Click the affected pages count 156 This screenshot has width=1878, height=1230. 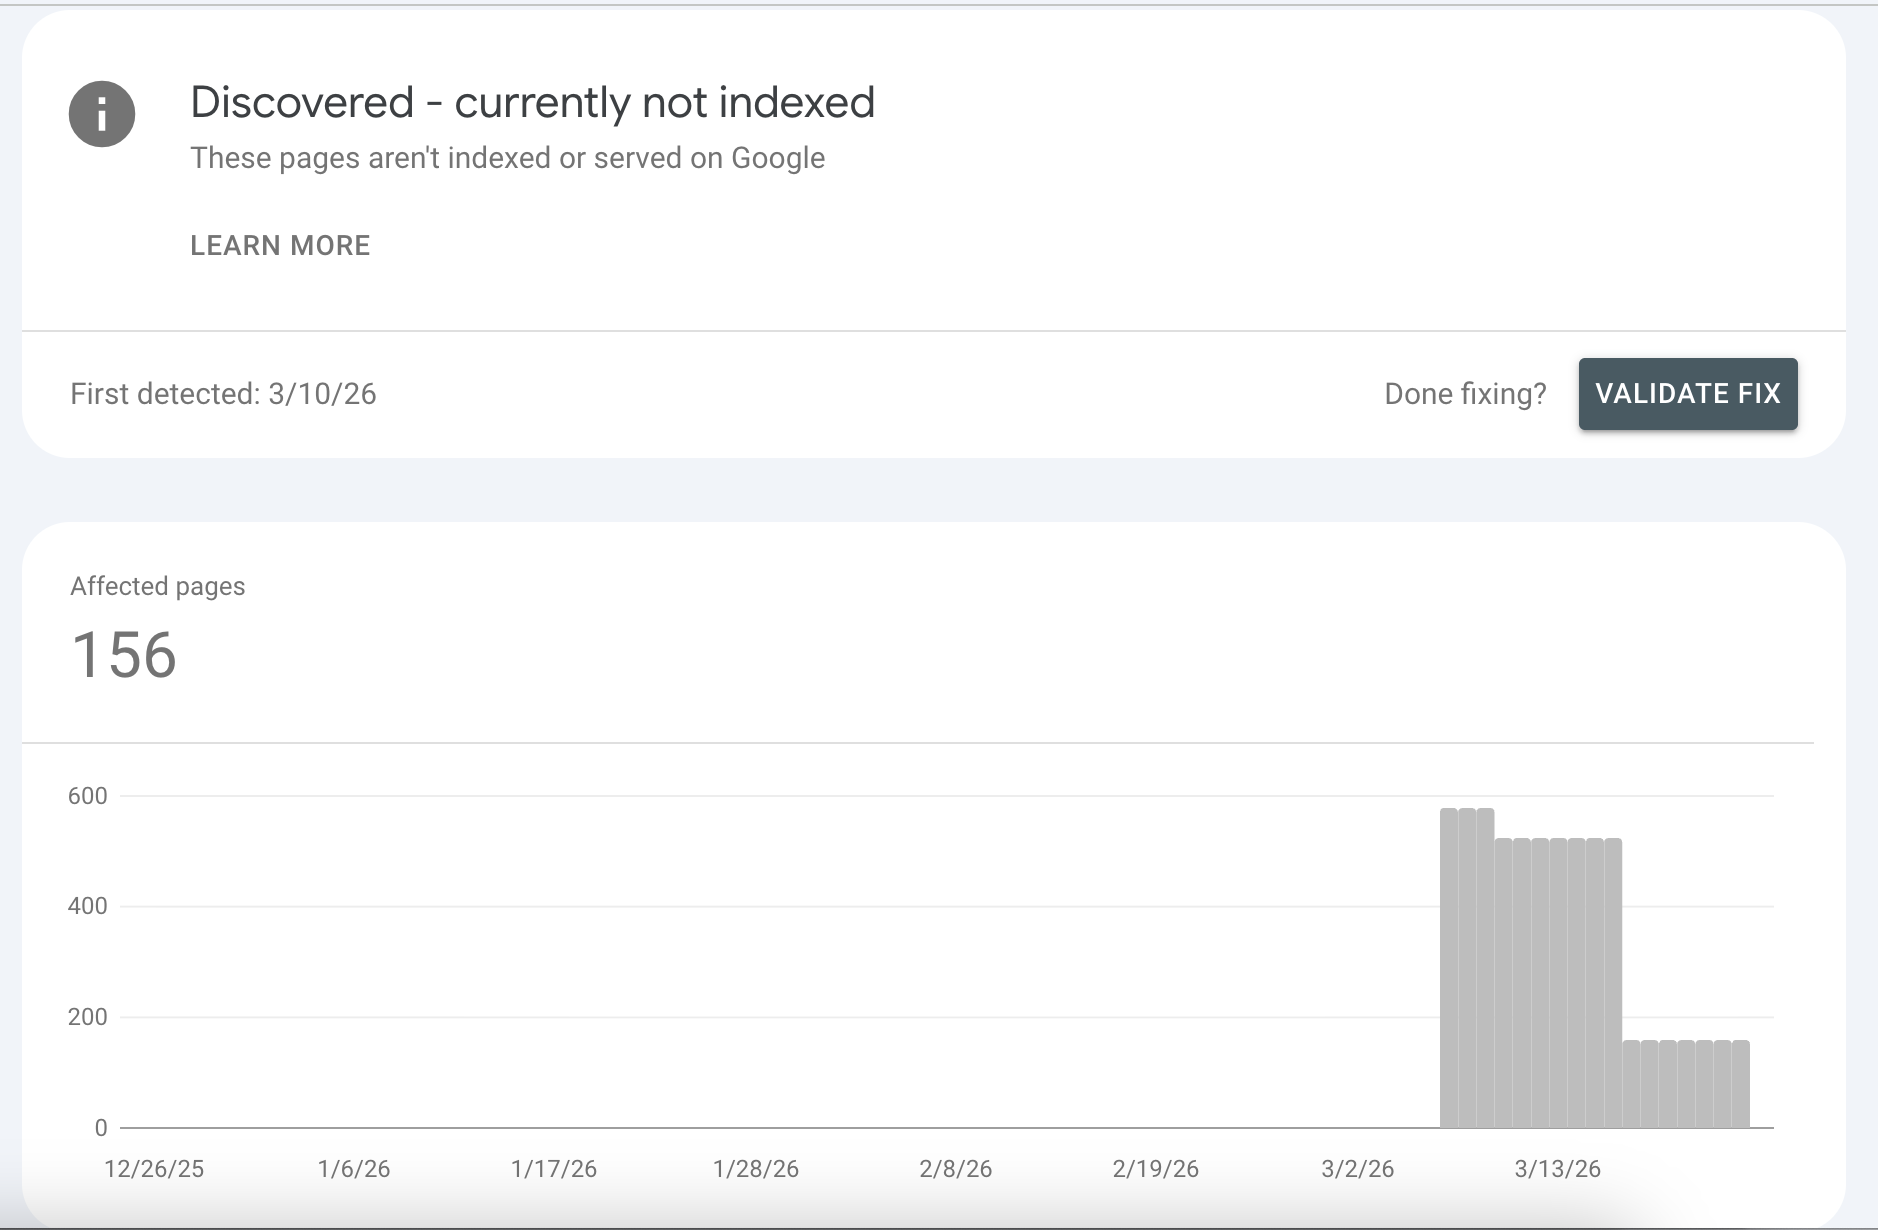122,655
